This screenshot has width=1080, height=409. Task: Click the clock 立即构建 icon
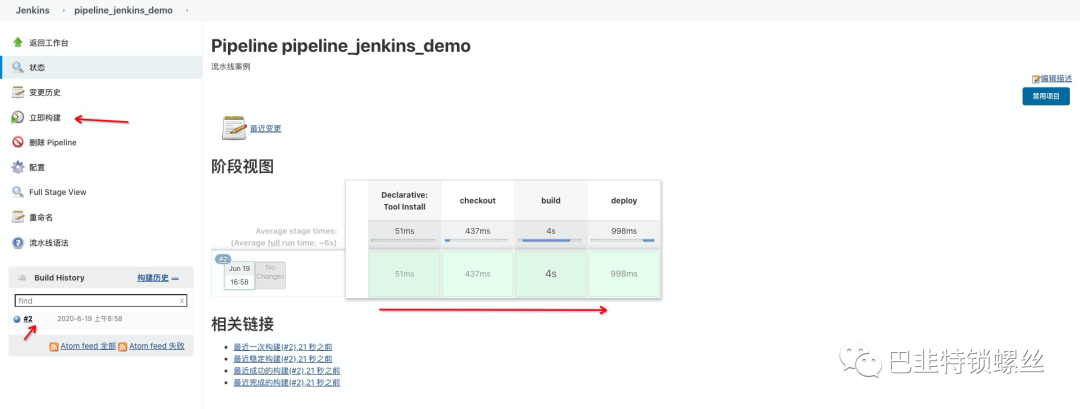tap(18, 117)
